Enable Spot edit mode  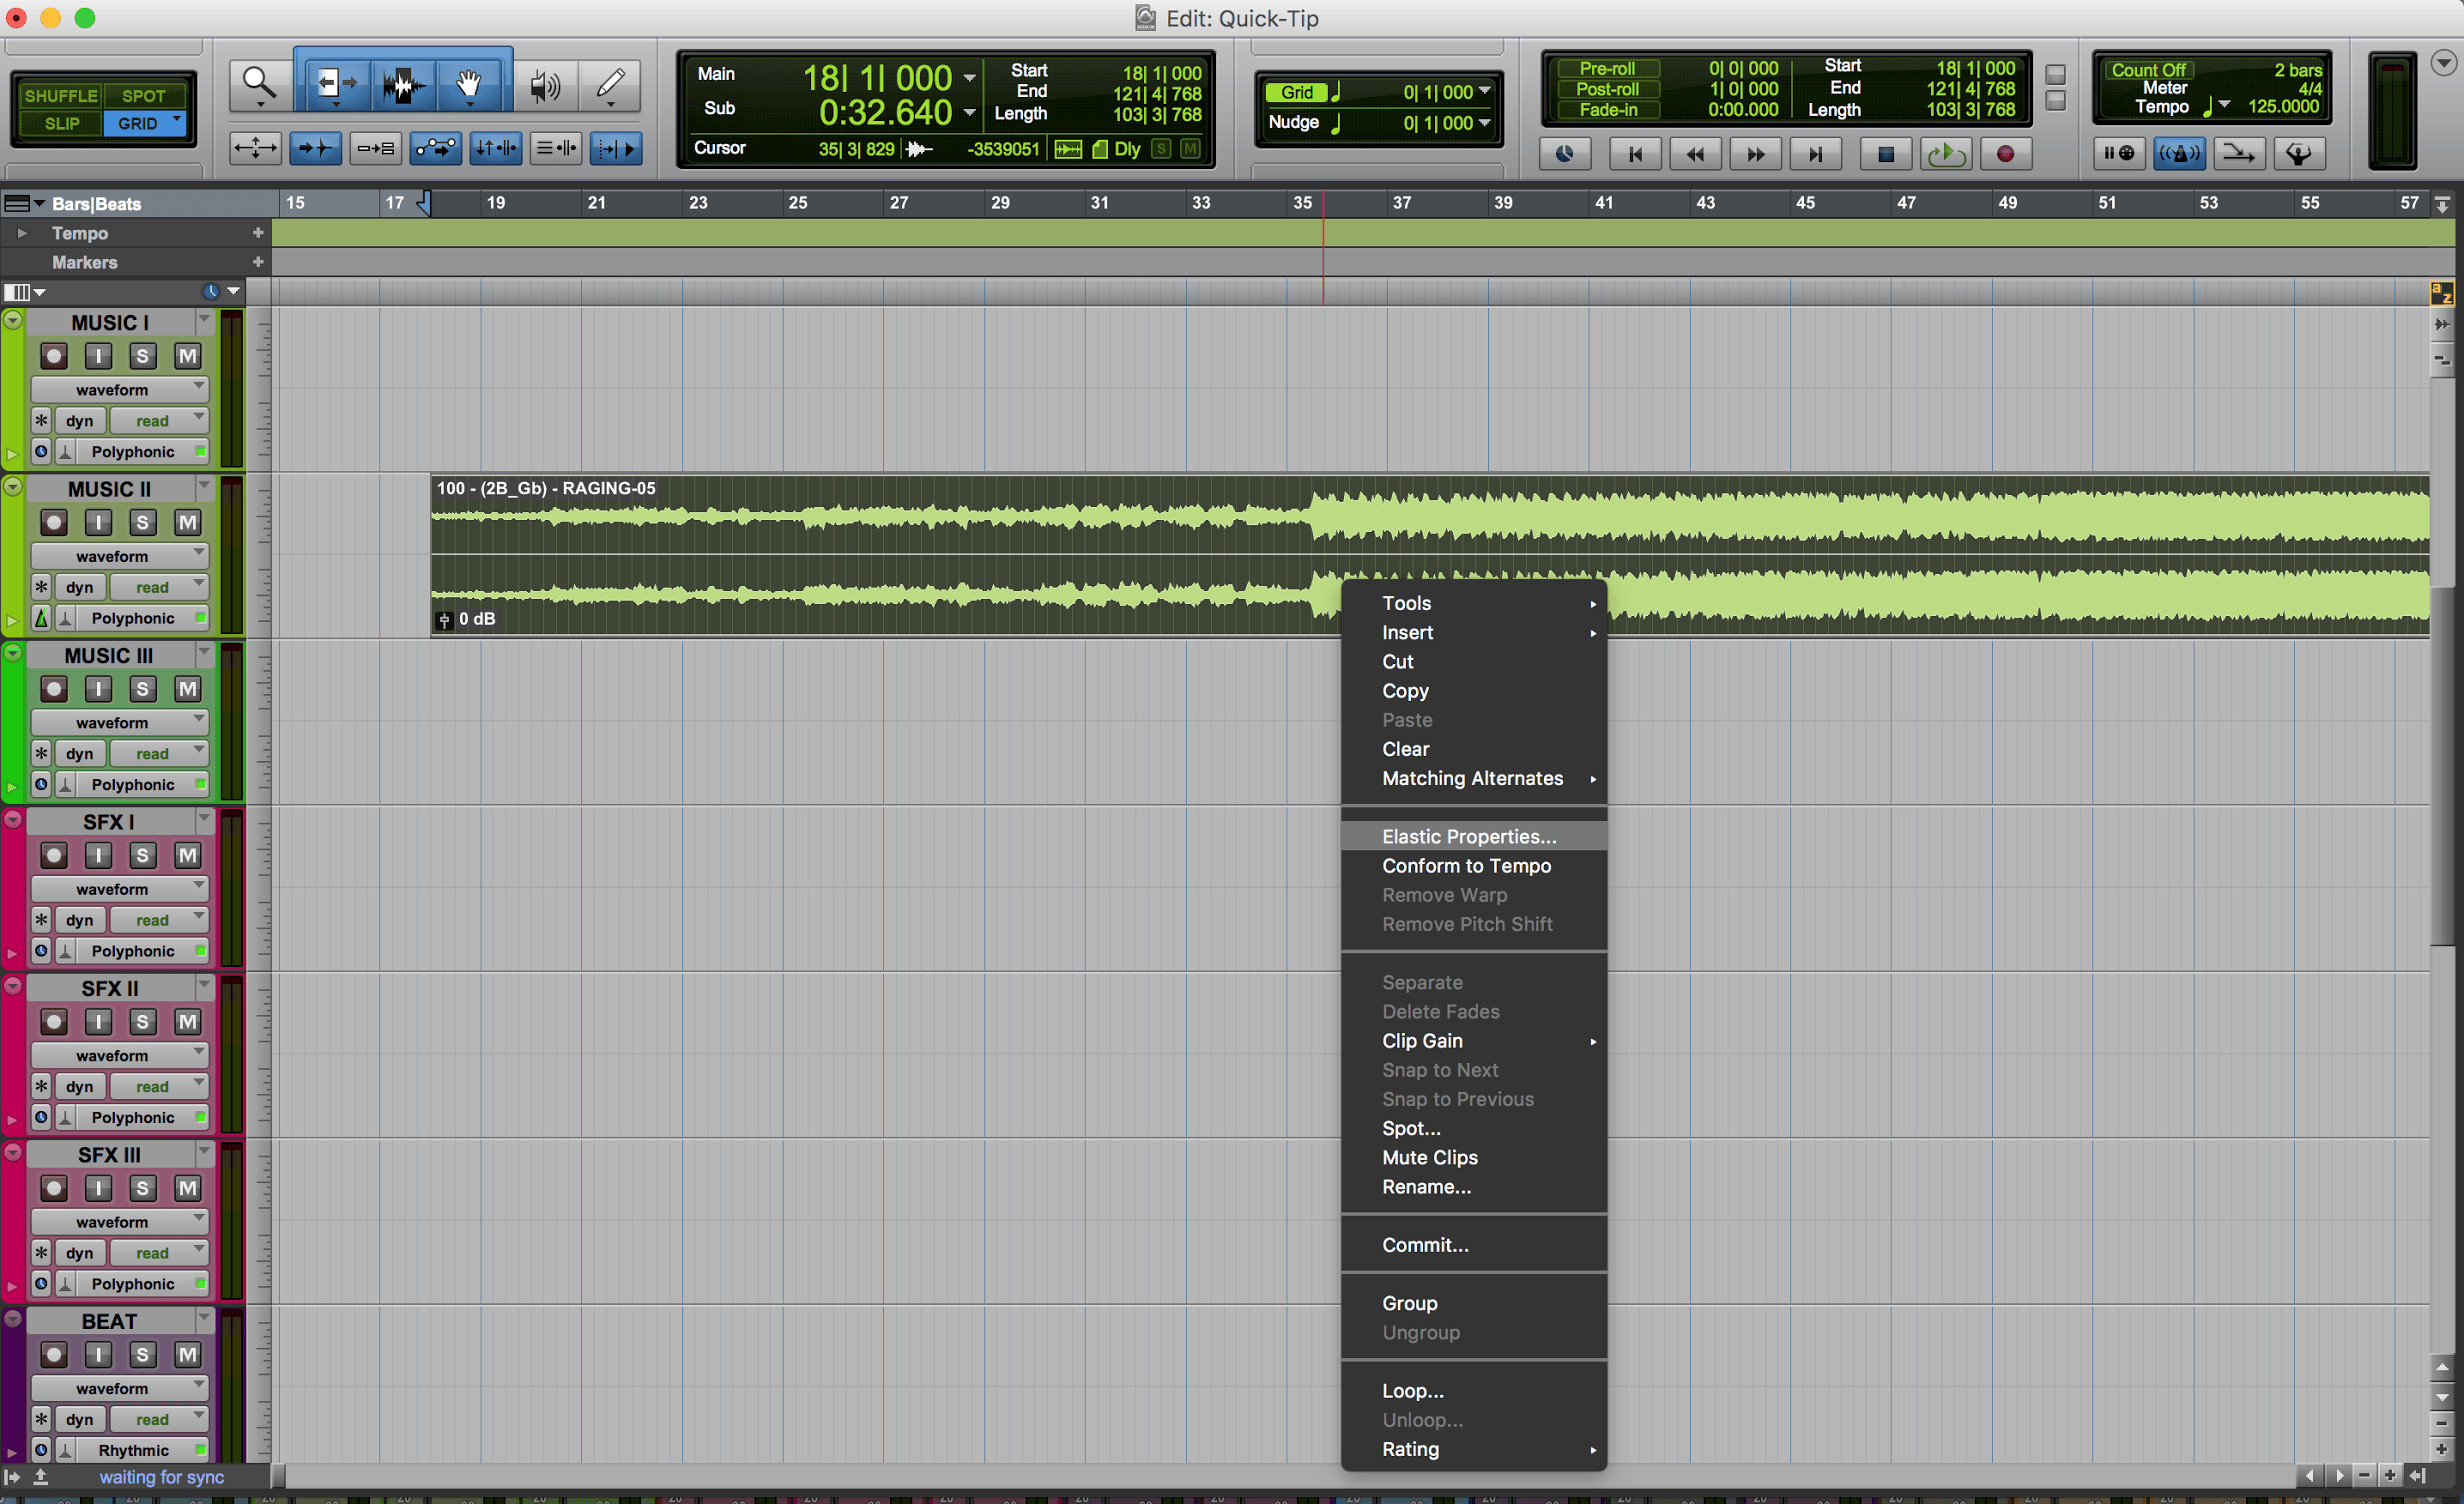144,96
